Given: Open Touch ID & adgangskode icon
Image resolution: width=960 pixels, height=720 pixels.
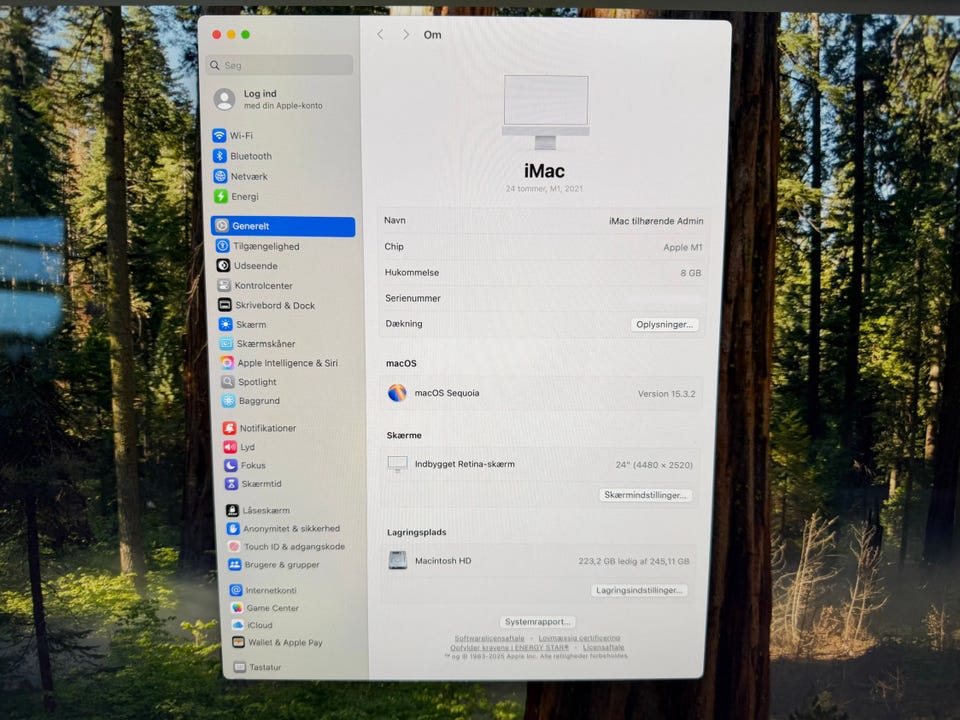Looking at the screenshot, I should 234,547.
